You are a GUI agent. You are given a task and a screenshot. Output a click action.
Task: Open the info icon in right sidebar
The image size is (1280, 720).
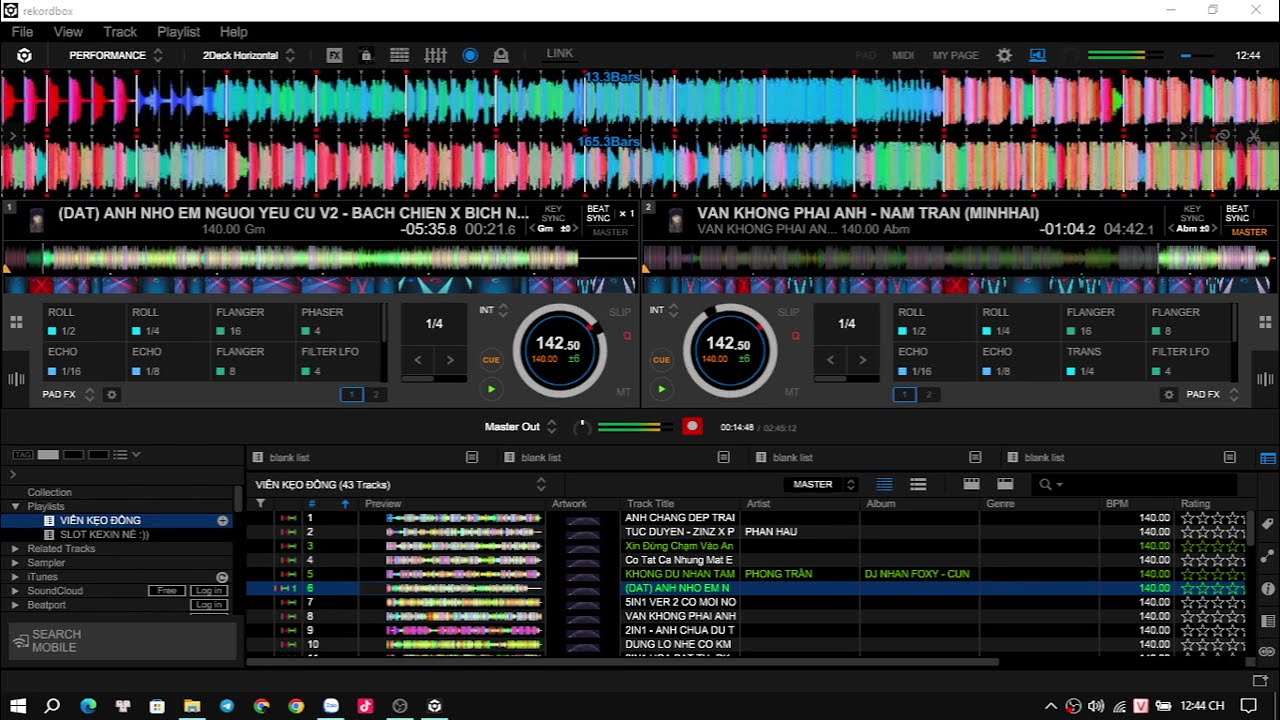click(1268, 588)
